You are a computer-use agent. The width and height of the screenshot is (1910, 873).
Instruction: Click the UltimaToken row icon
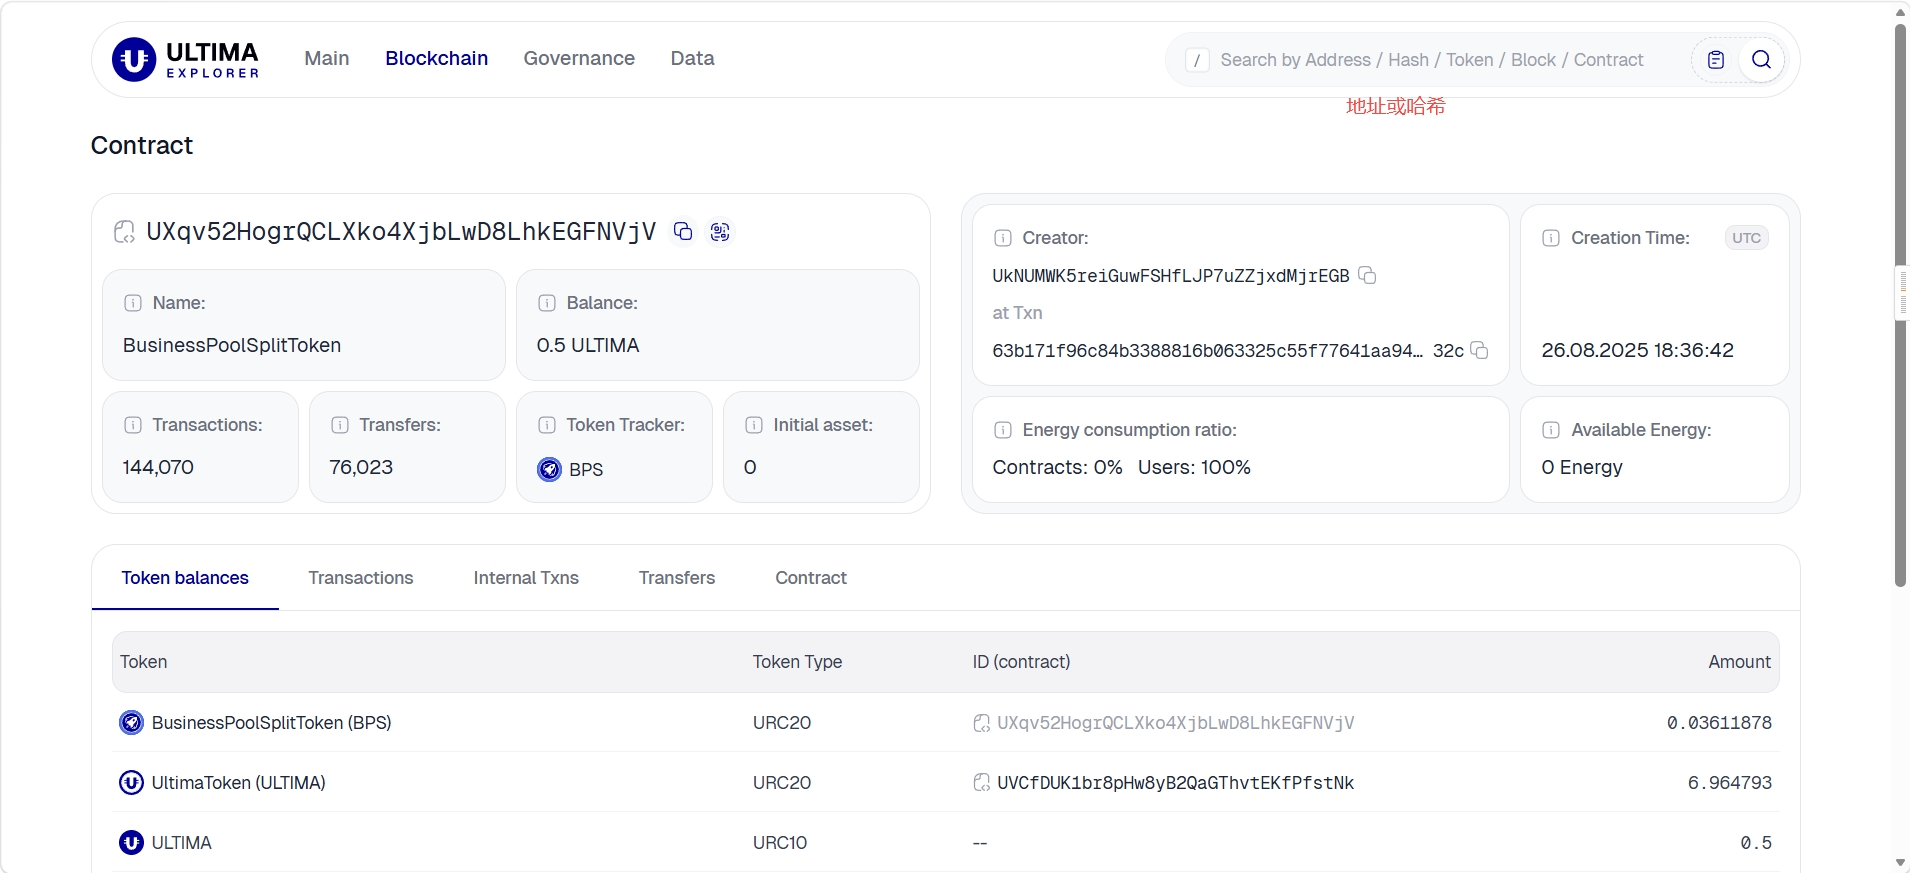click(x=131, y=782)
